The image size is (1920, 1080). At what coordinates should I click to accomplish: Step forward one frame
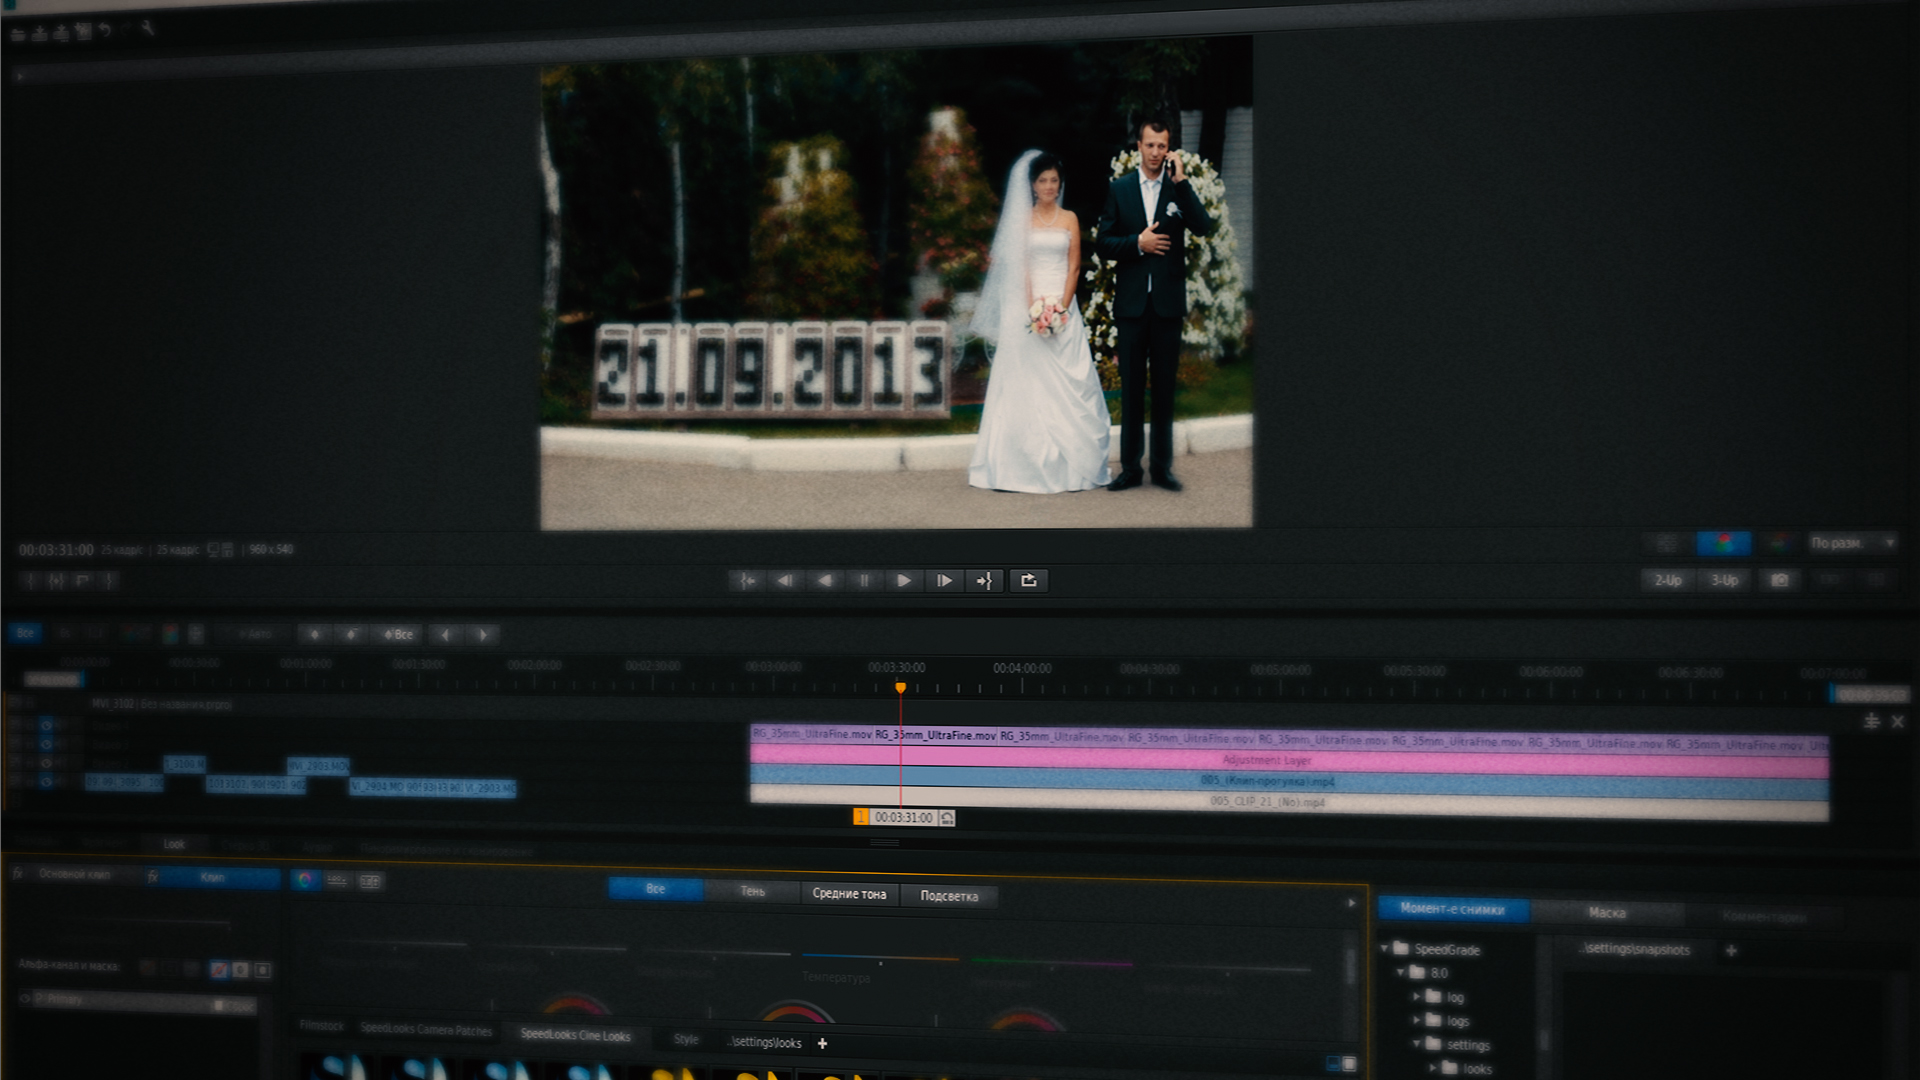[x=944, y=581]
